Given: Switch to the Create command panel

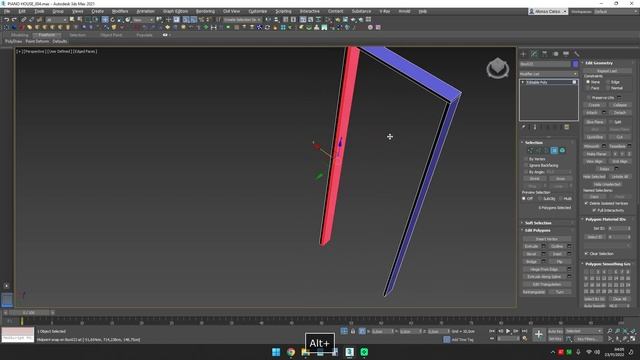Looking at the screenshot, I should [523, 54].
